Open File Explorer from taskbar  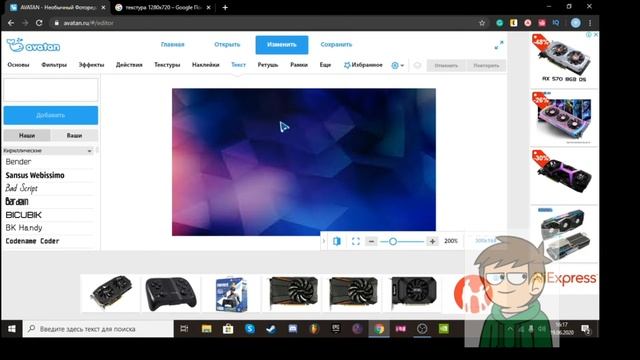[207, 329]
